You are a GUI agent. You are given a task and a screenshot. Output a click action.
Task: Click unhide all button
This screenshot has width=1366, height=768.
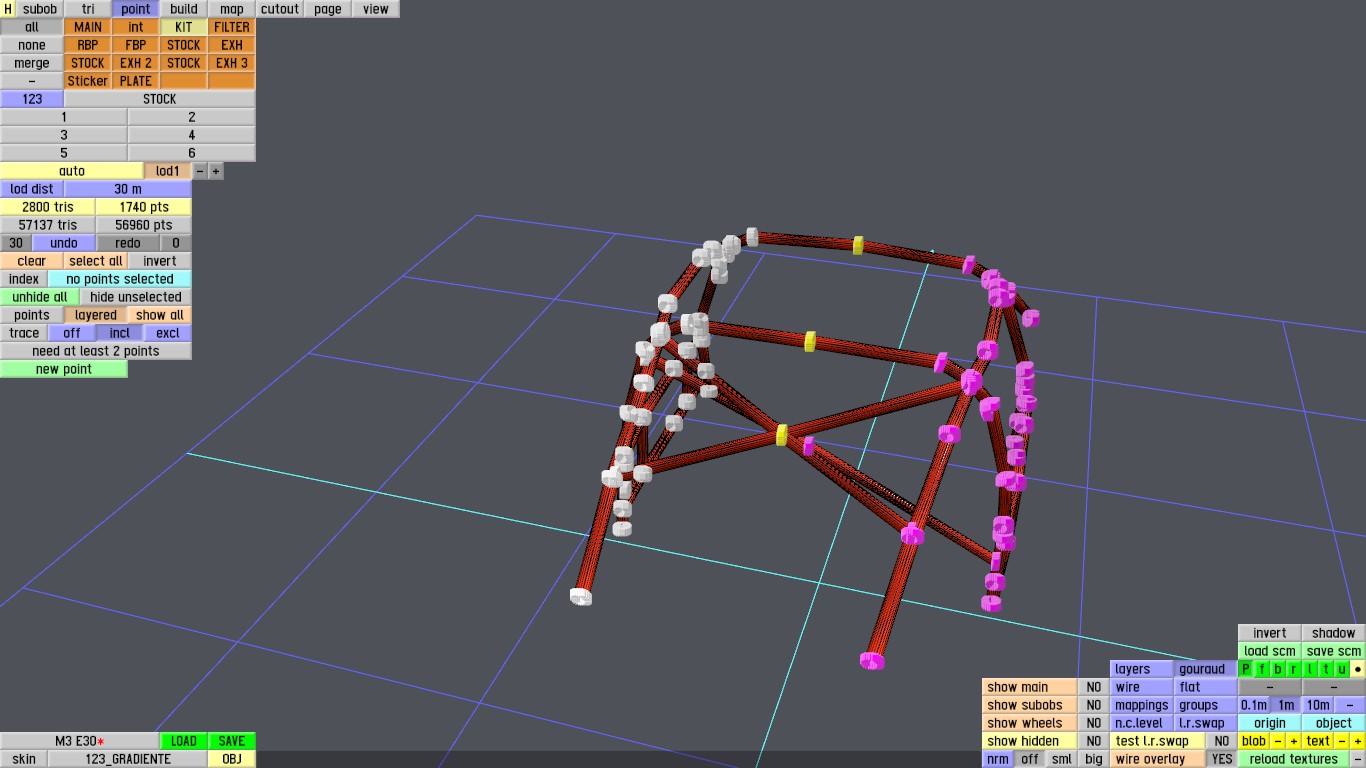[x=40, y=297]
